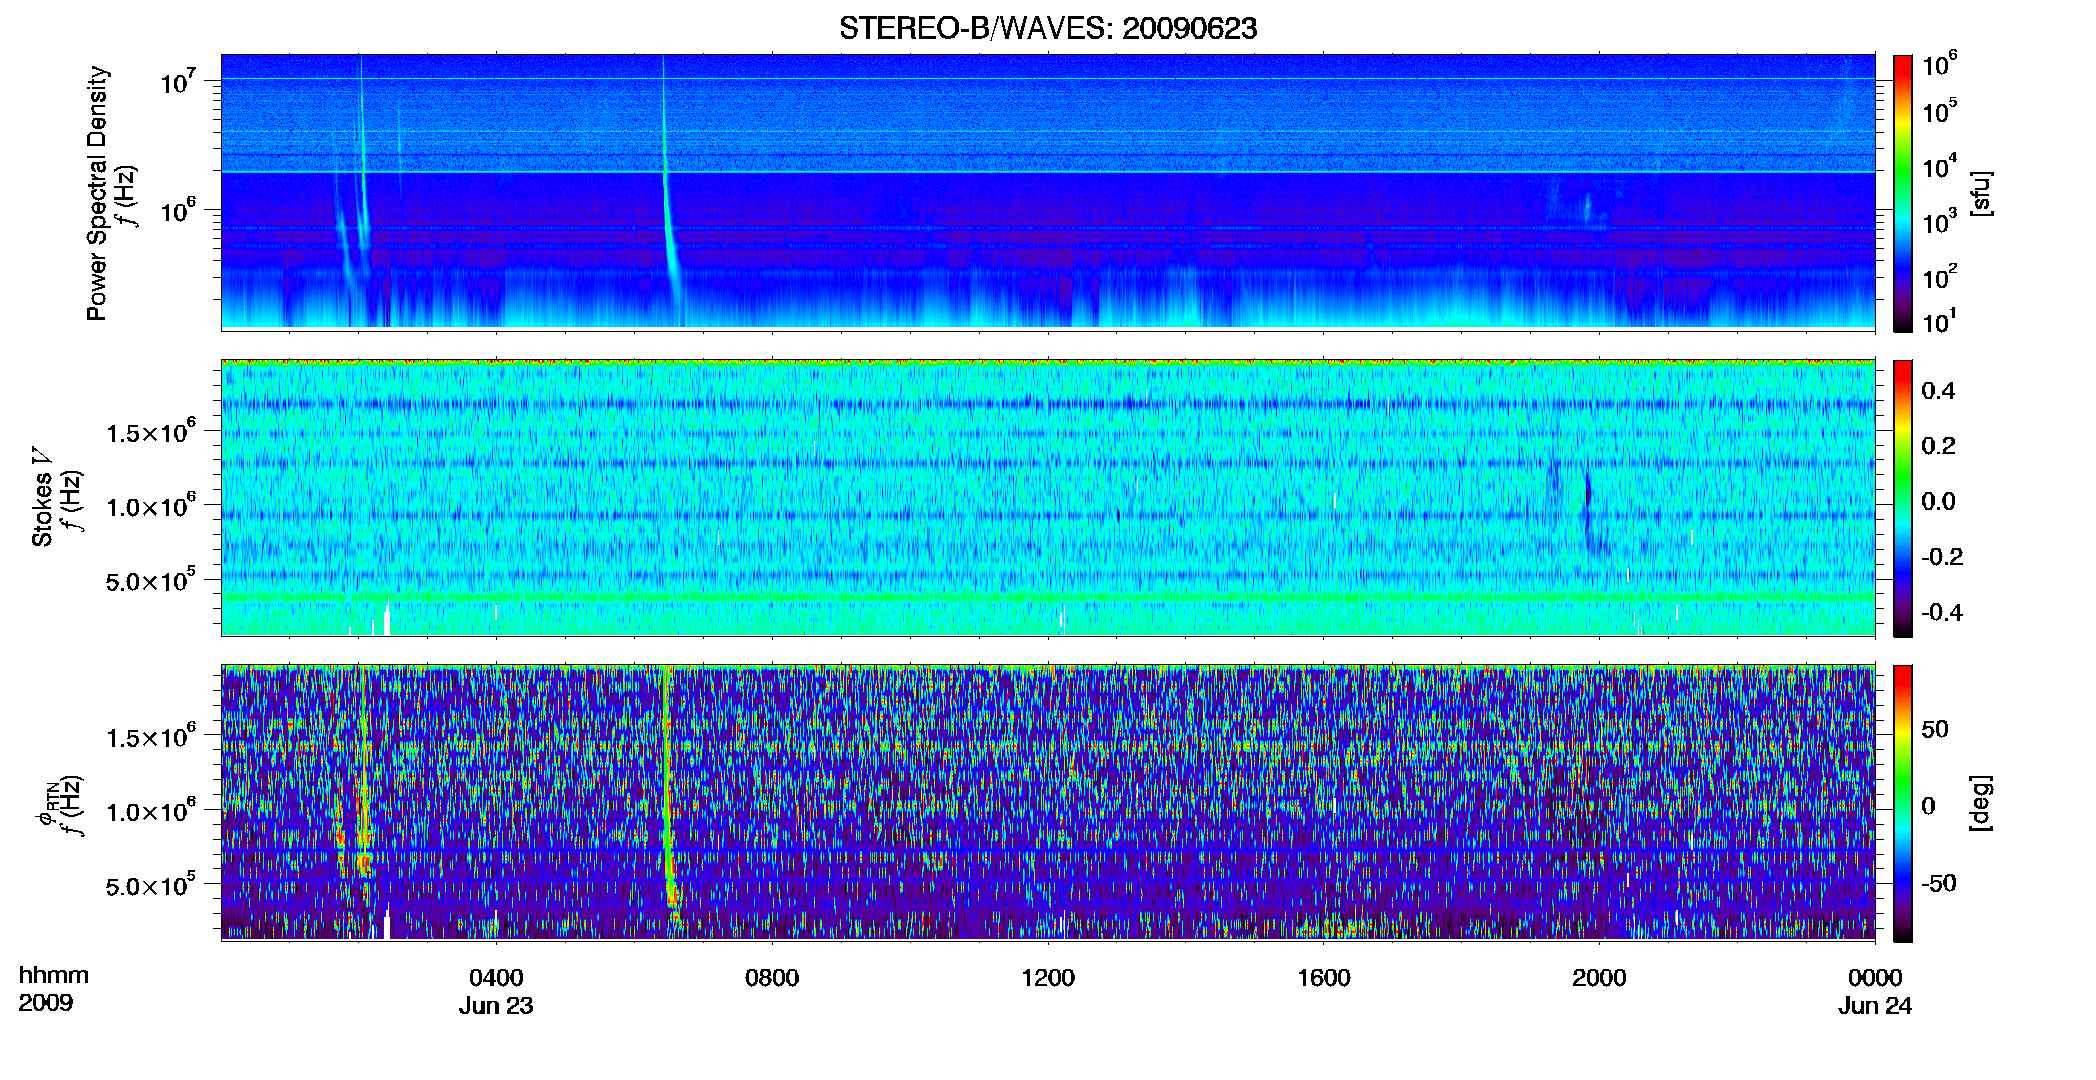Click the 0800 time tick label

[x=772, y=977]
